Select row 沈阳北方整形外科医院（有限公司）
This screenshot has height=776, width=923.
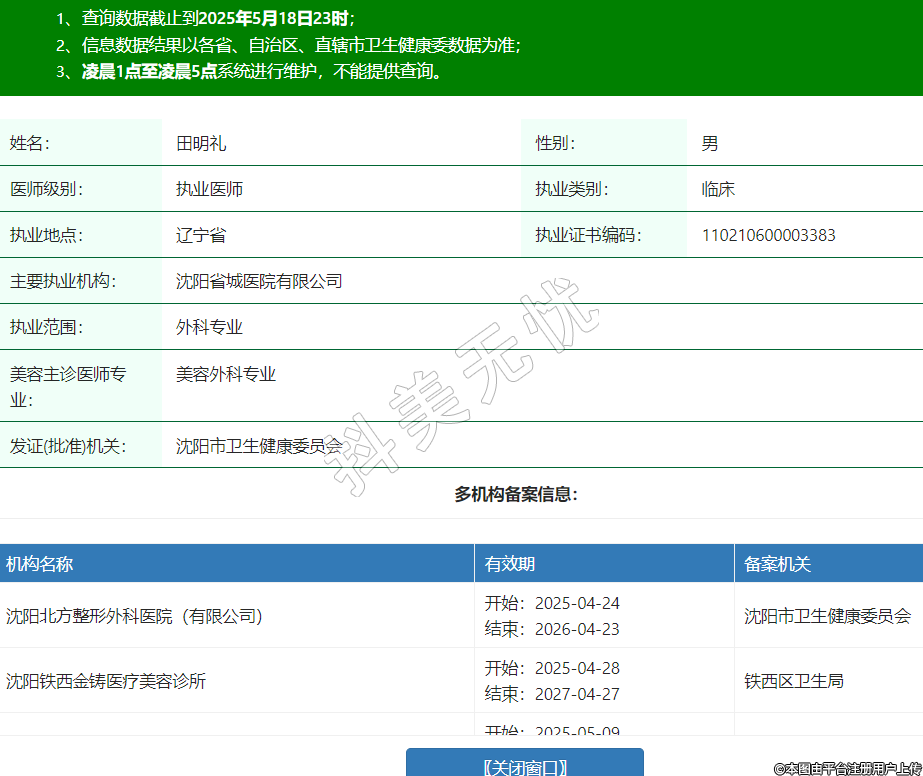click(134, 616)
